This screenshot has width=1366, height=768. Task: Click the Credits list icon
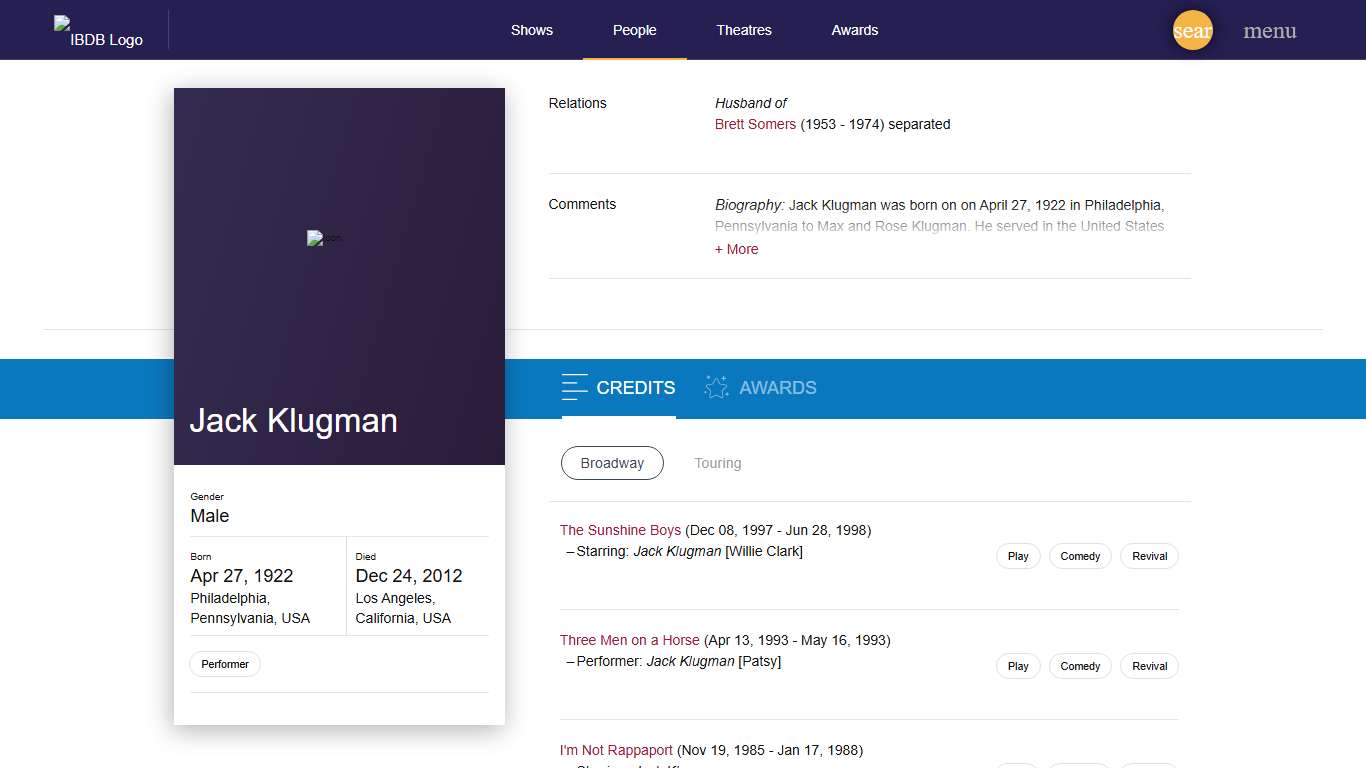tap(574, 387)
